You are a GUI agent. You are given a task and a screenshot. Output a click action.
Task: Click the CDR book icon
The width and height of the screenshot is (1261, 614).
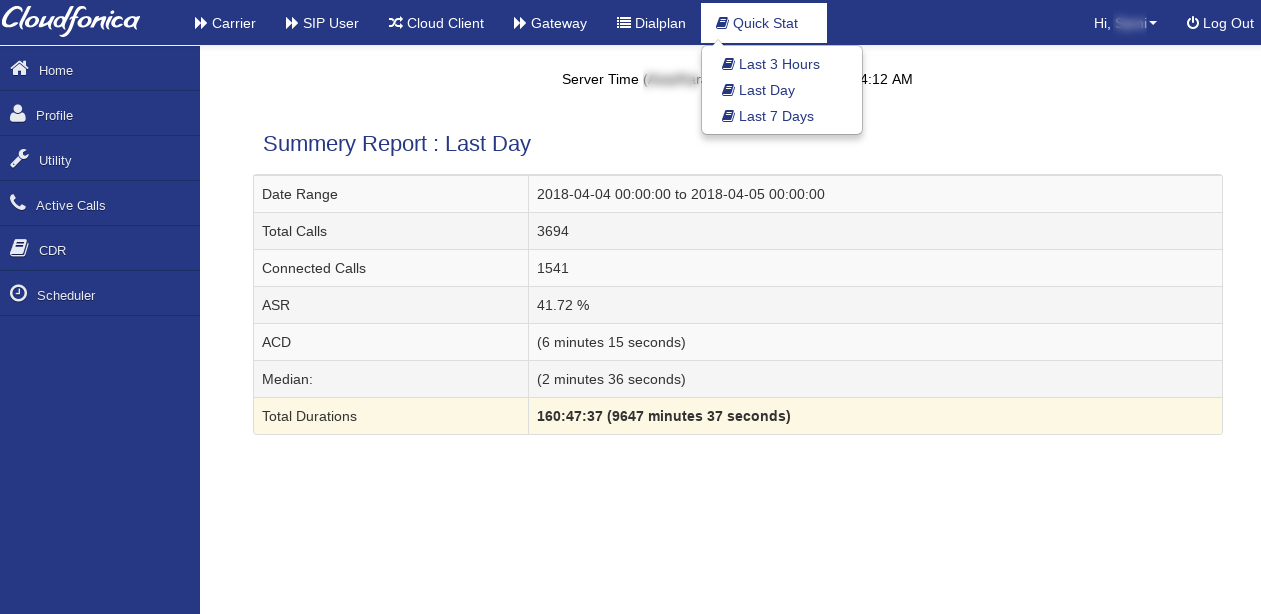18,248
